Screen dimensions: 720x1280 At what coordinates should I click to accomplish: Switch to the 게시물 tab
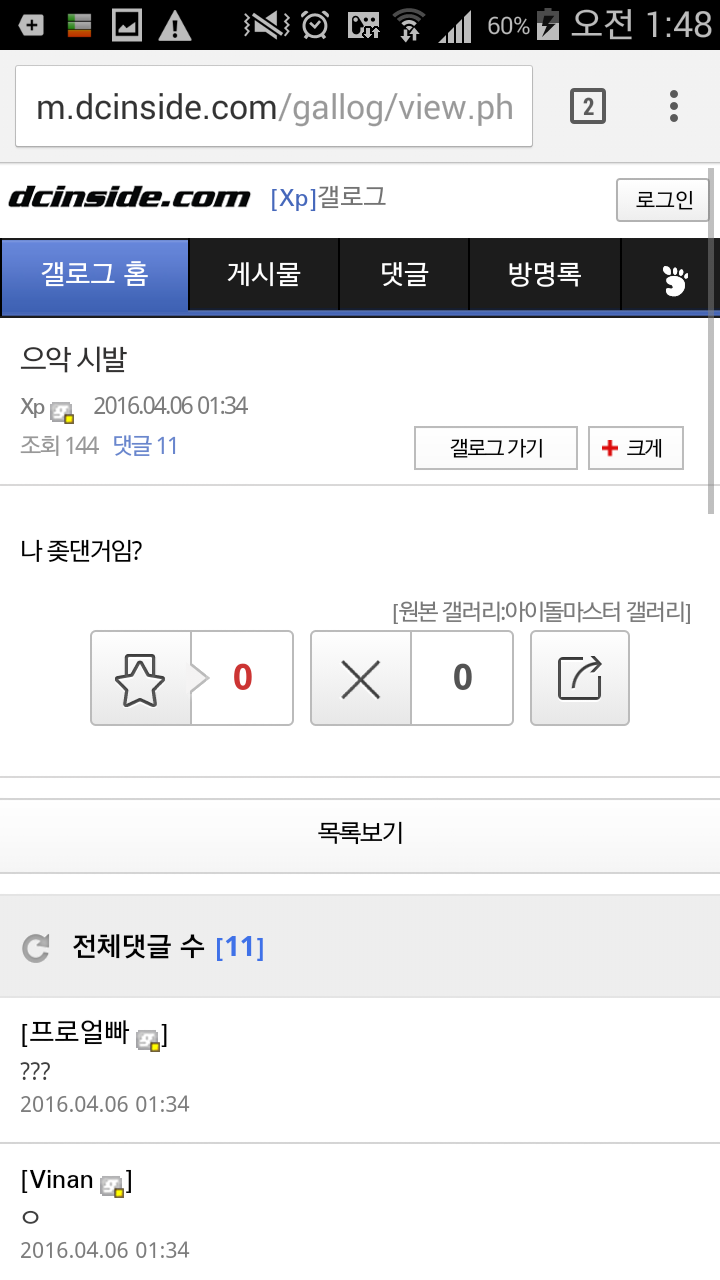point(264,275)
